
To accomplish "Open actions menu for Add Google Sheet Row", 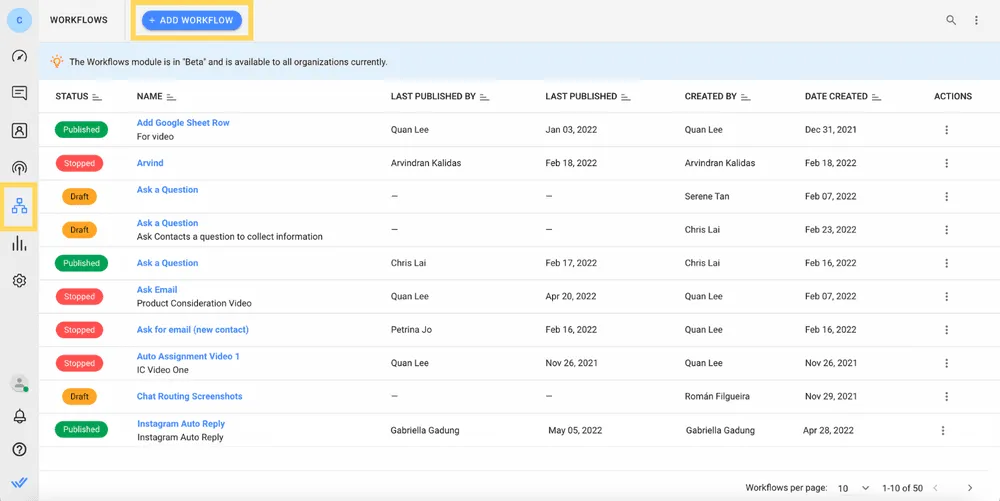I will [x=946, y=129].
